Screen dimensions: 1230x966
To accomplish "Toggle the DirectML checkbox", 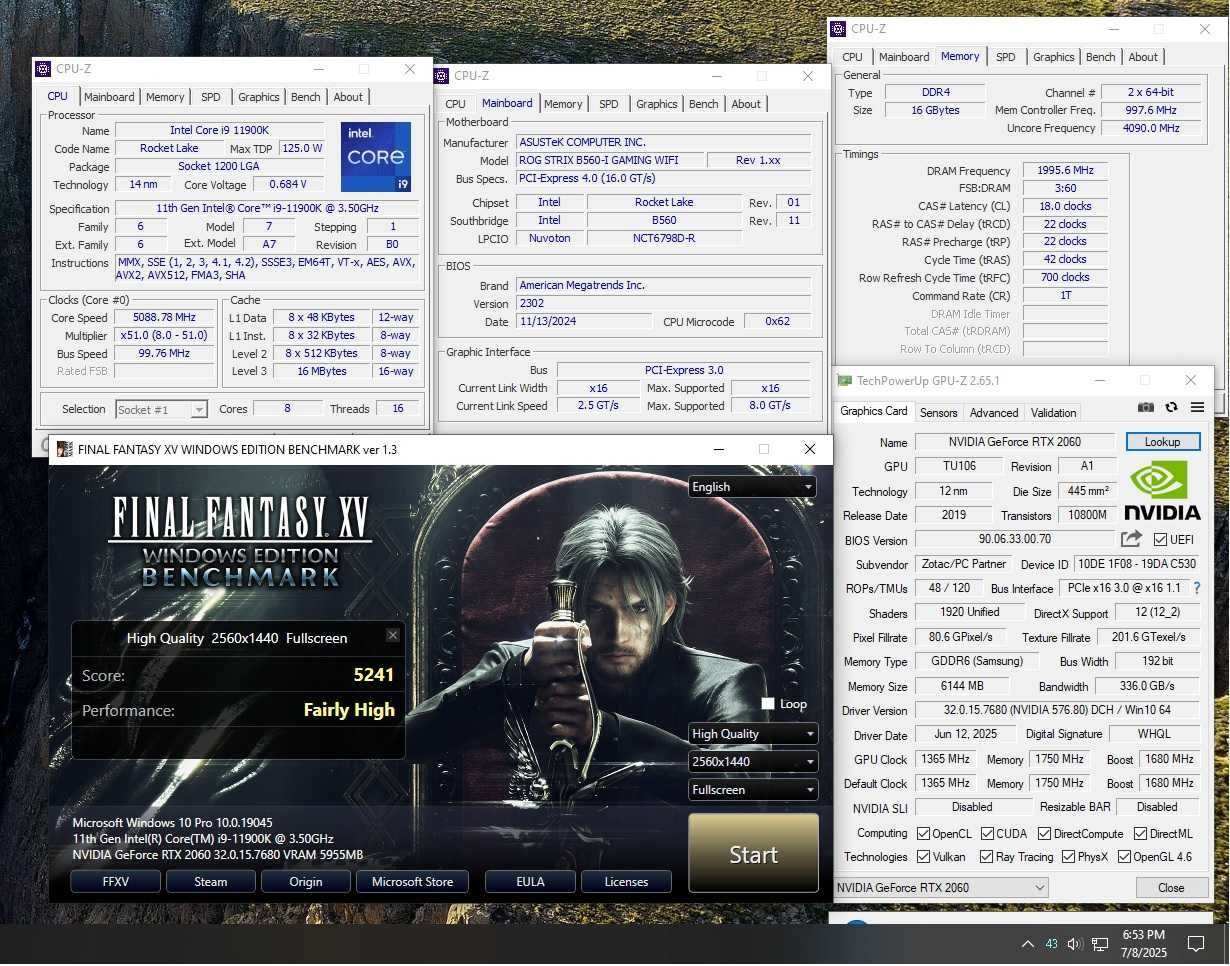I will (x=1140, y=833).
